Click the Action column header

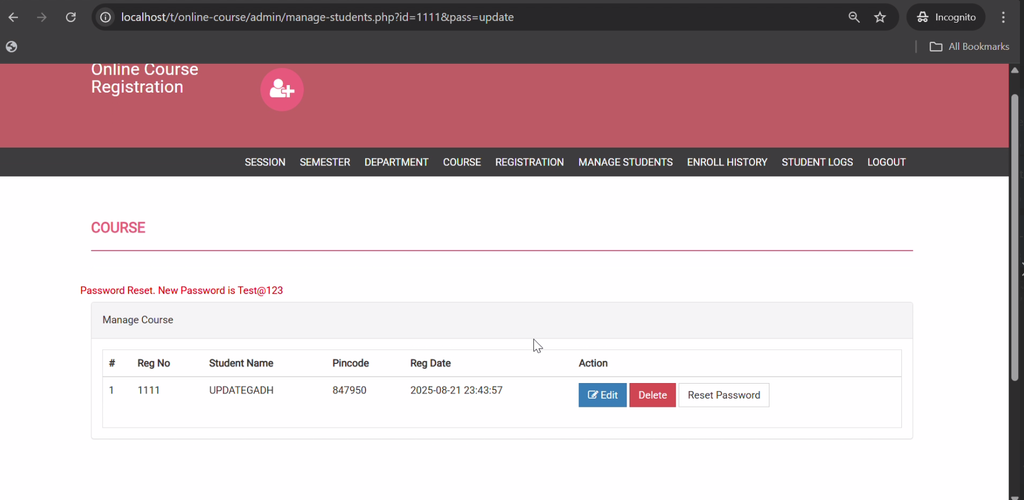593,363
